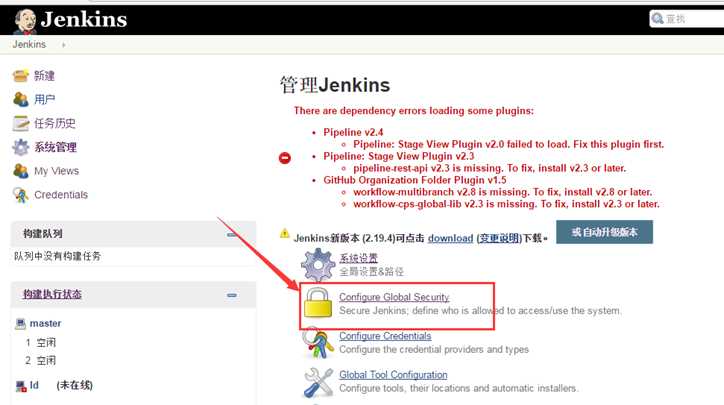724x405 pixels.
Task: Open 系统管理 sidebar link
Action: (55, 147)
